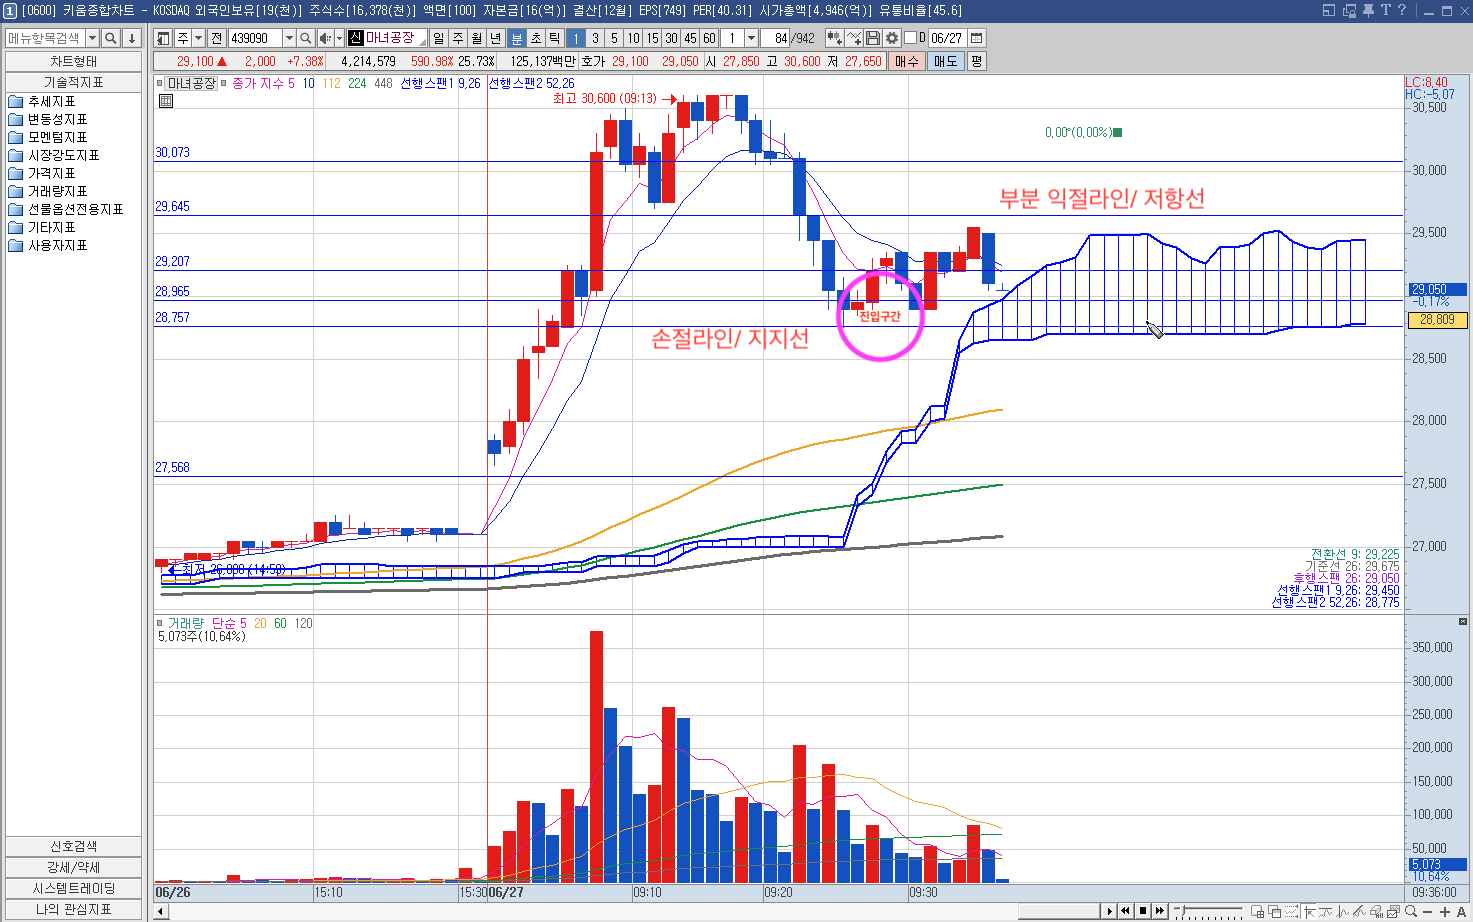1473x922 pixels.
Task: Toggle the 일 (daily) chart period button
Action: [x=439, y=38]
